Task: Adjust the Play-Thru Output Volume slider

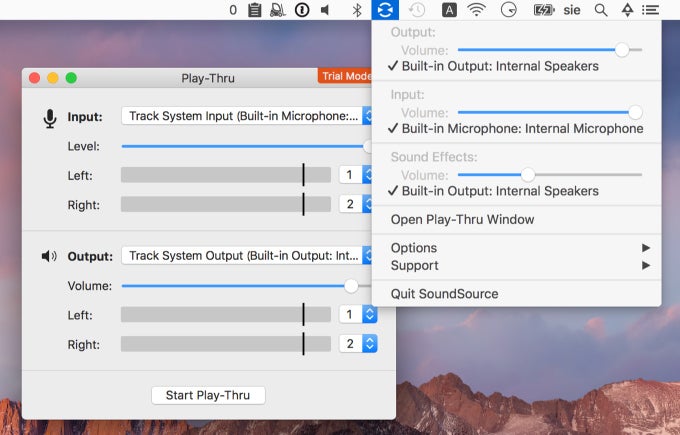Action: [x=246, y=286]
